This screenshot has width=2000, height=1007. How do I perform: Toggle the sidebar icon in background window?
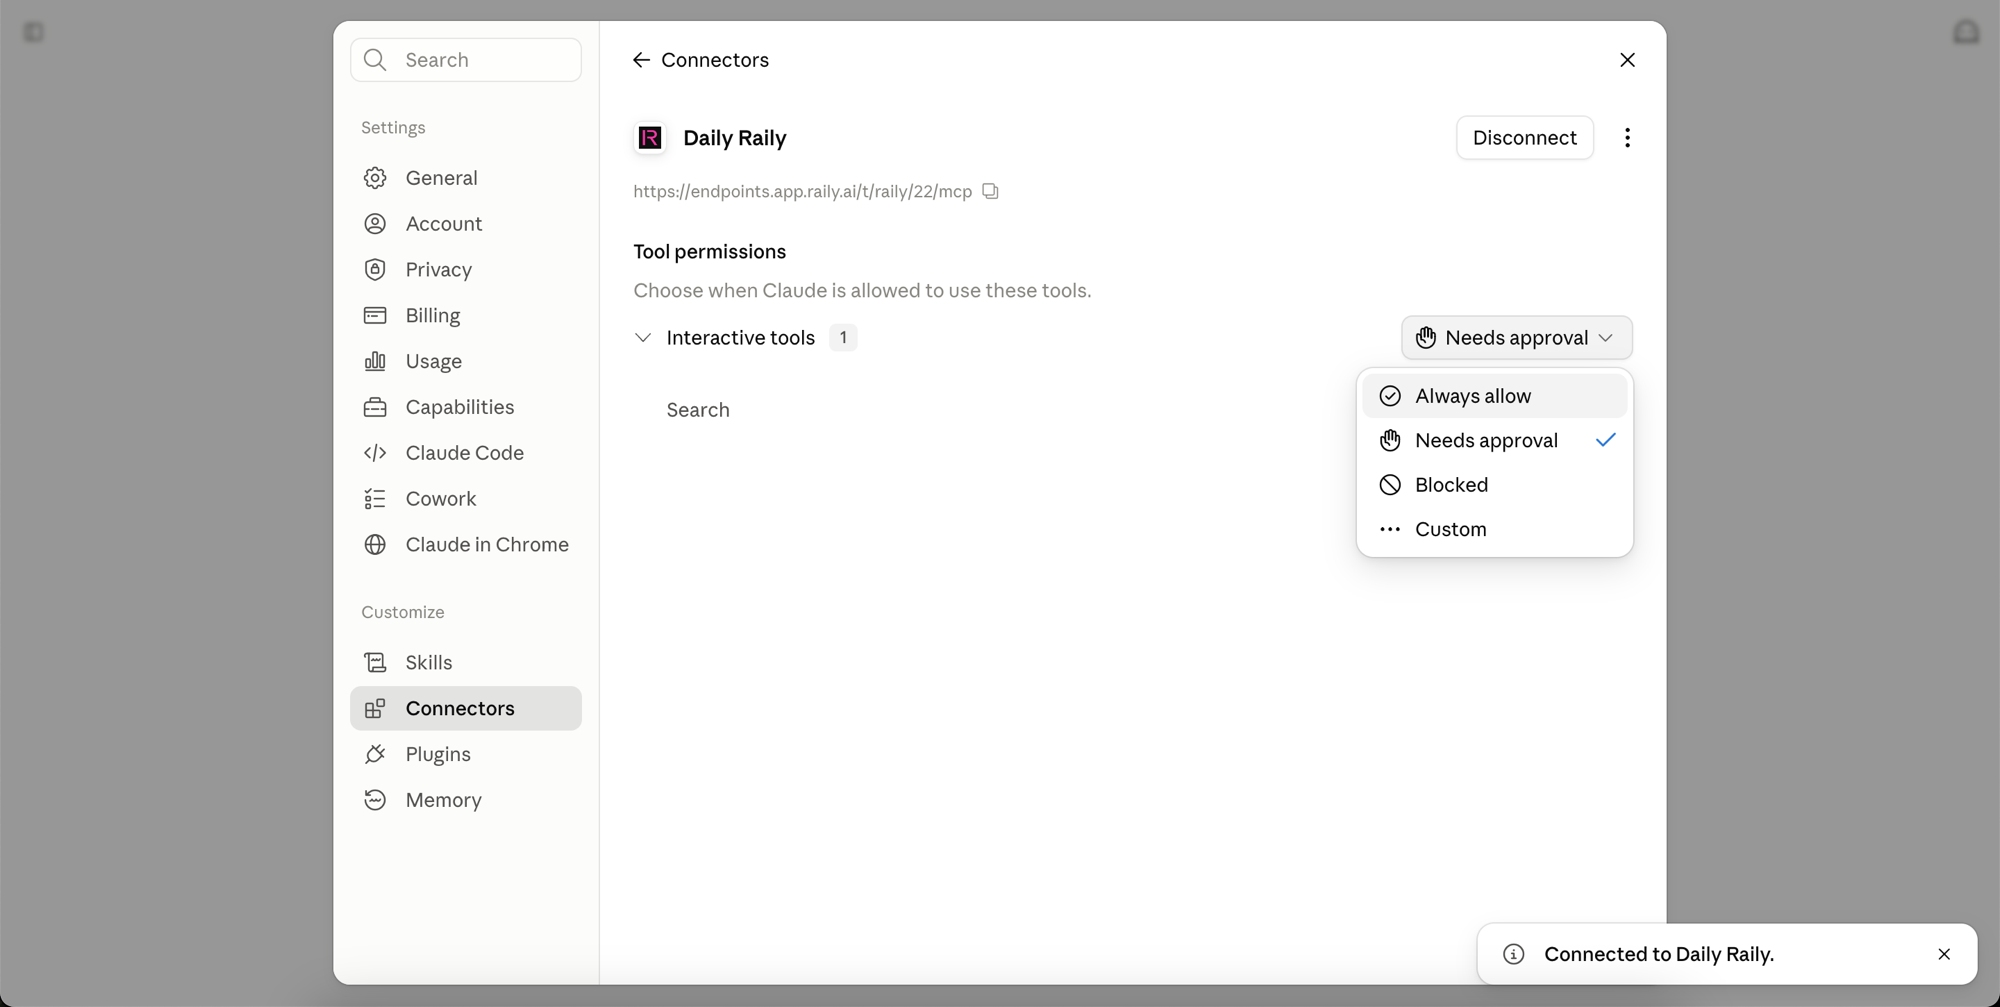tap(33, 32)
